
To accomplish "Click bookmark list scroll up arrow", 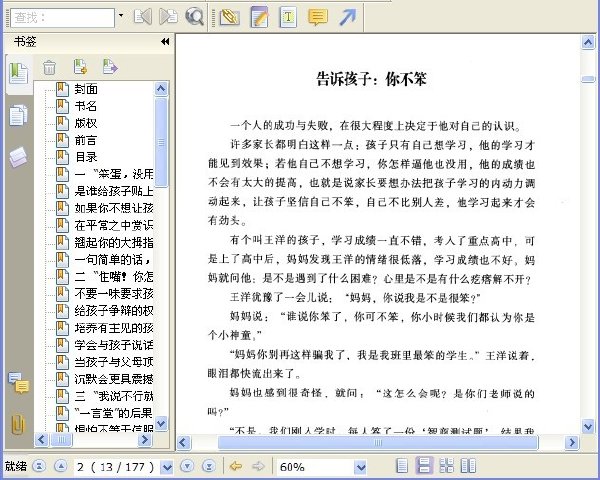I will coord(161,89).
